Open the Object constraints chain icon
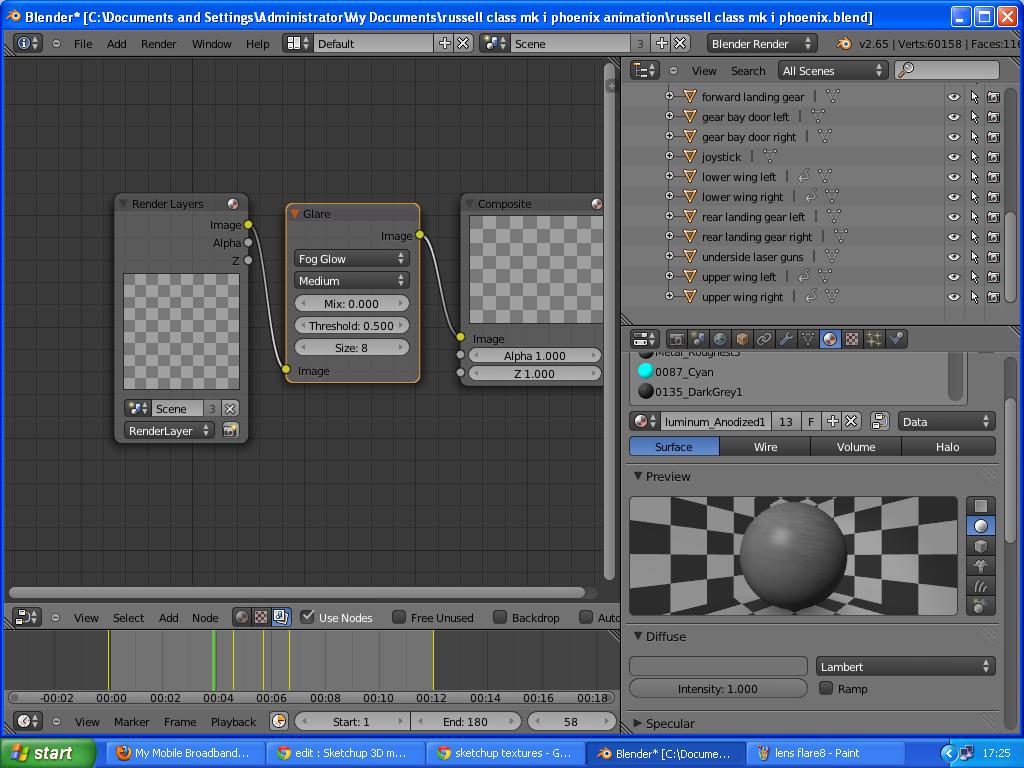This screenshot has width=1024, height=768. pos(764,339)
